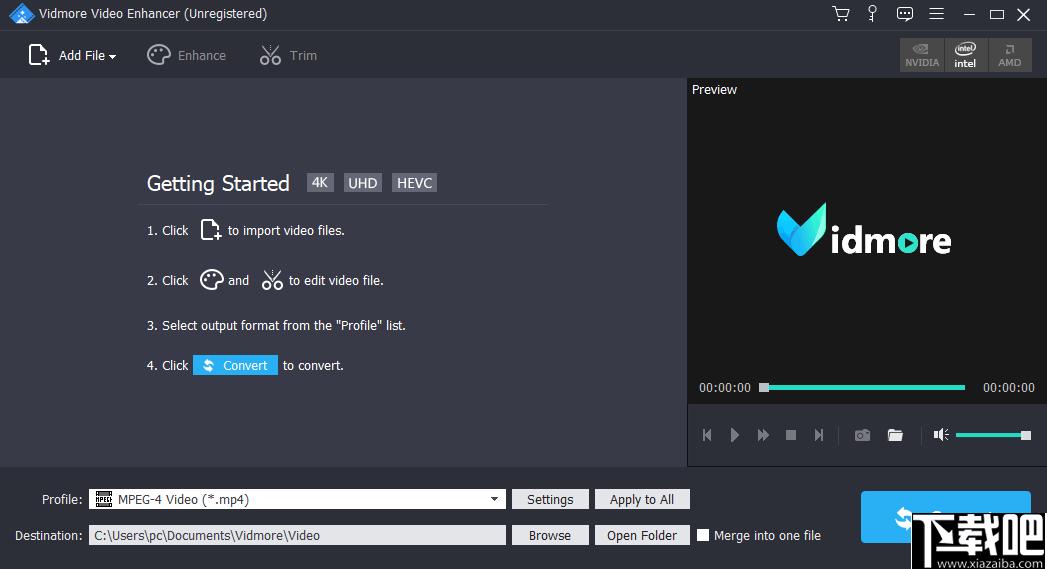The height and width of the screenshot is (569, 1047).
Task: Toggle AMD acceleration
Action: click(1010, 55)
